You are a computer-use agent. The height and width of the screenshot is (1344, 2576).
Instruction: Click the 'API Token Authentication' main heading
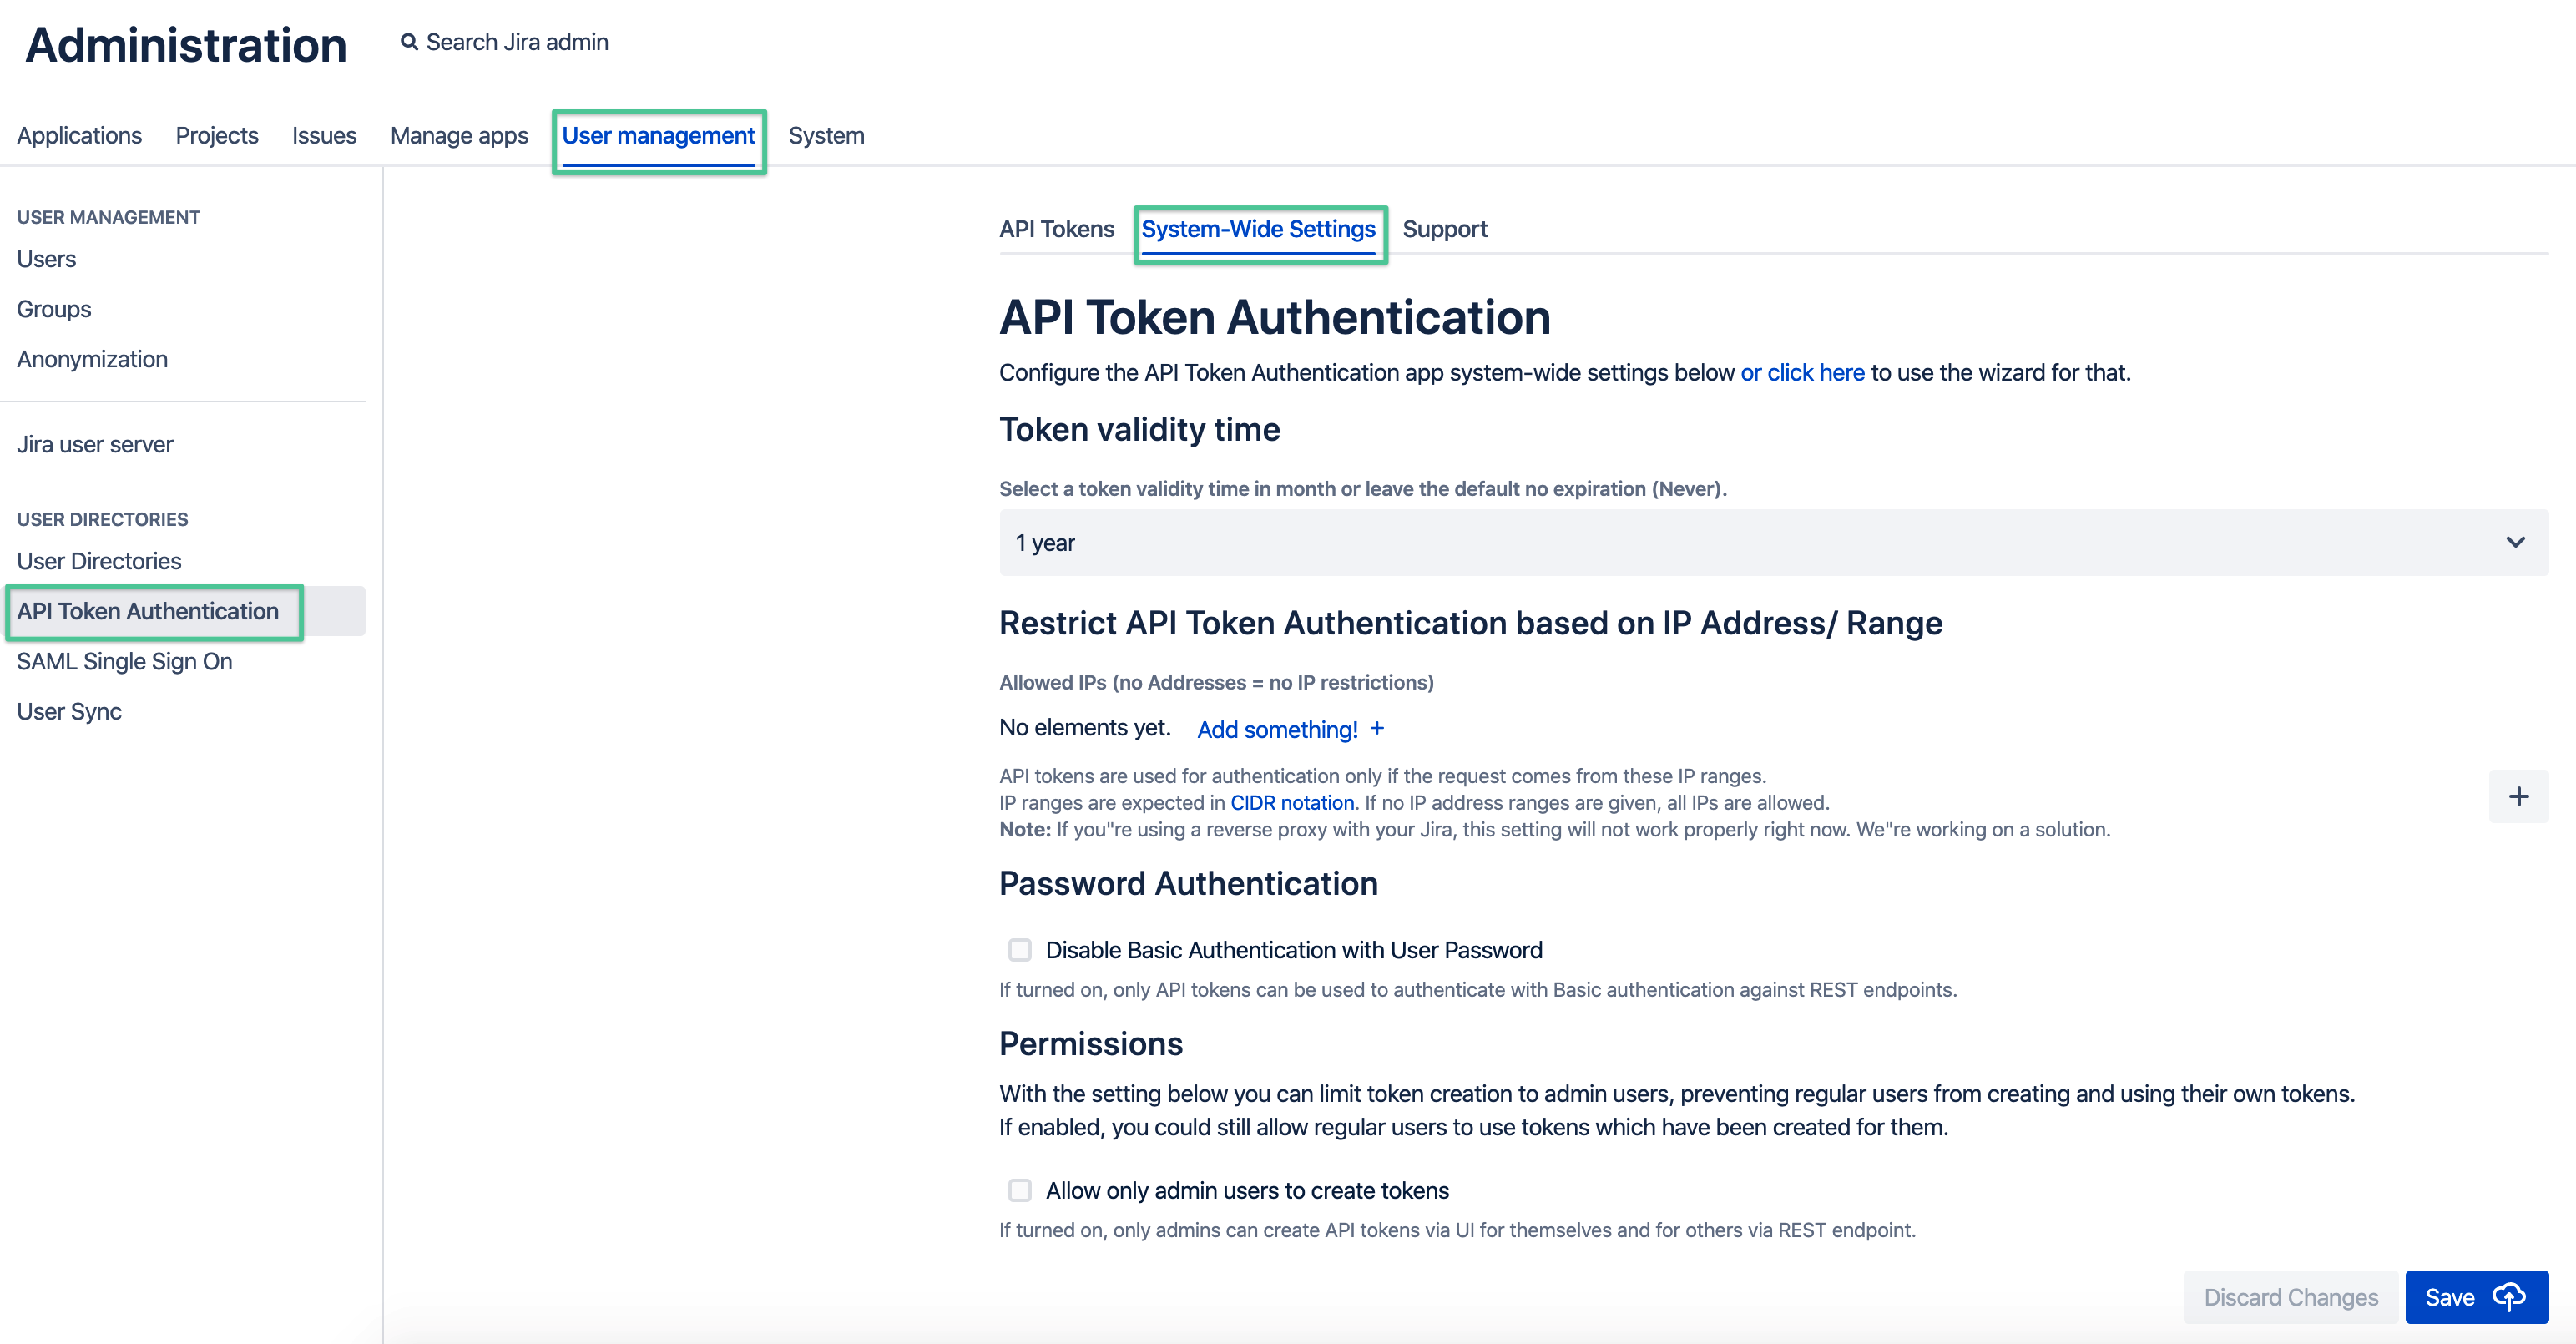pyautogui.click(x=1274, y=317)
